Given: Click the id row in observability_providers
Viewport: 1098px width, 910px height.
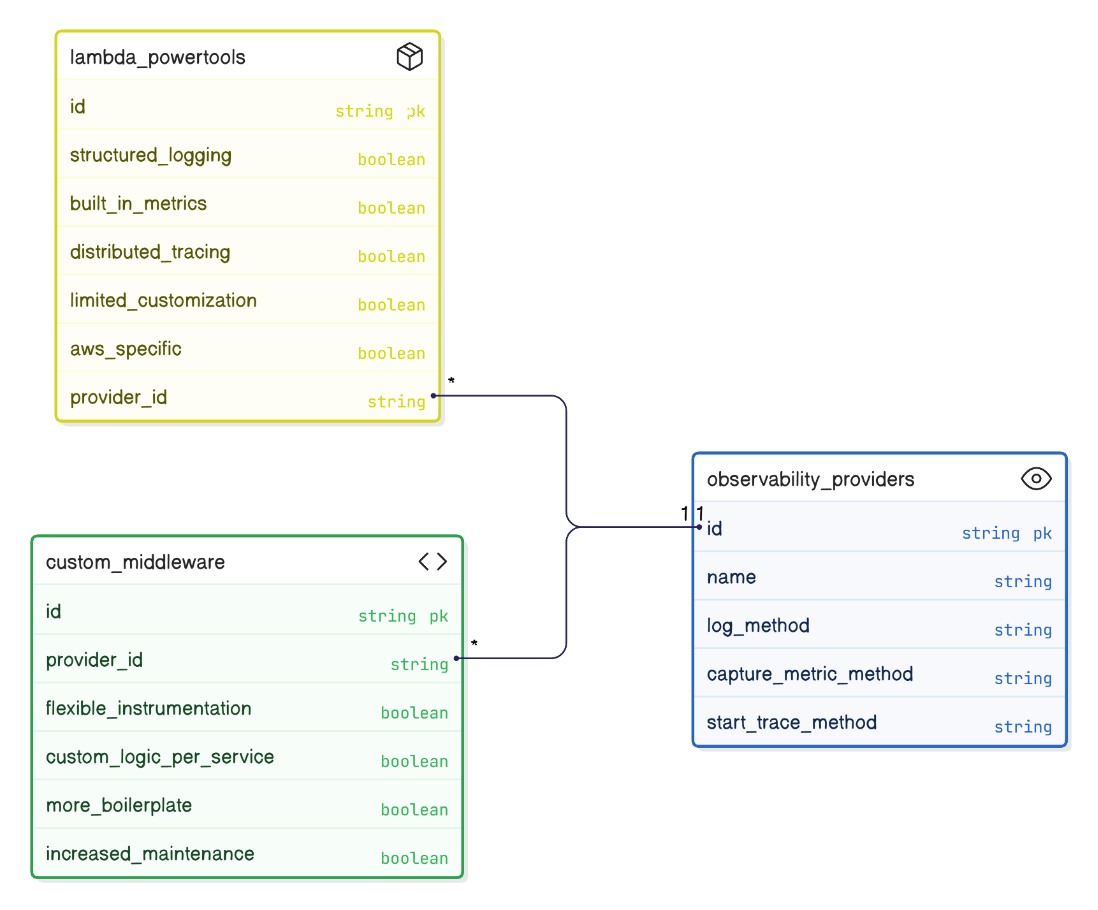Looking at the screenshot, I should (880, 527).
